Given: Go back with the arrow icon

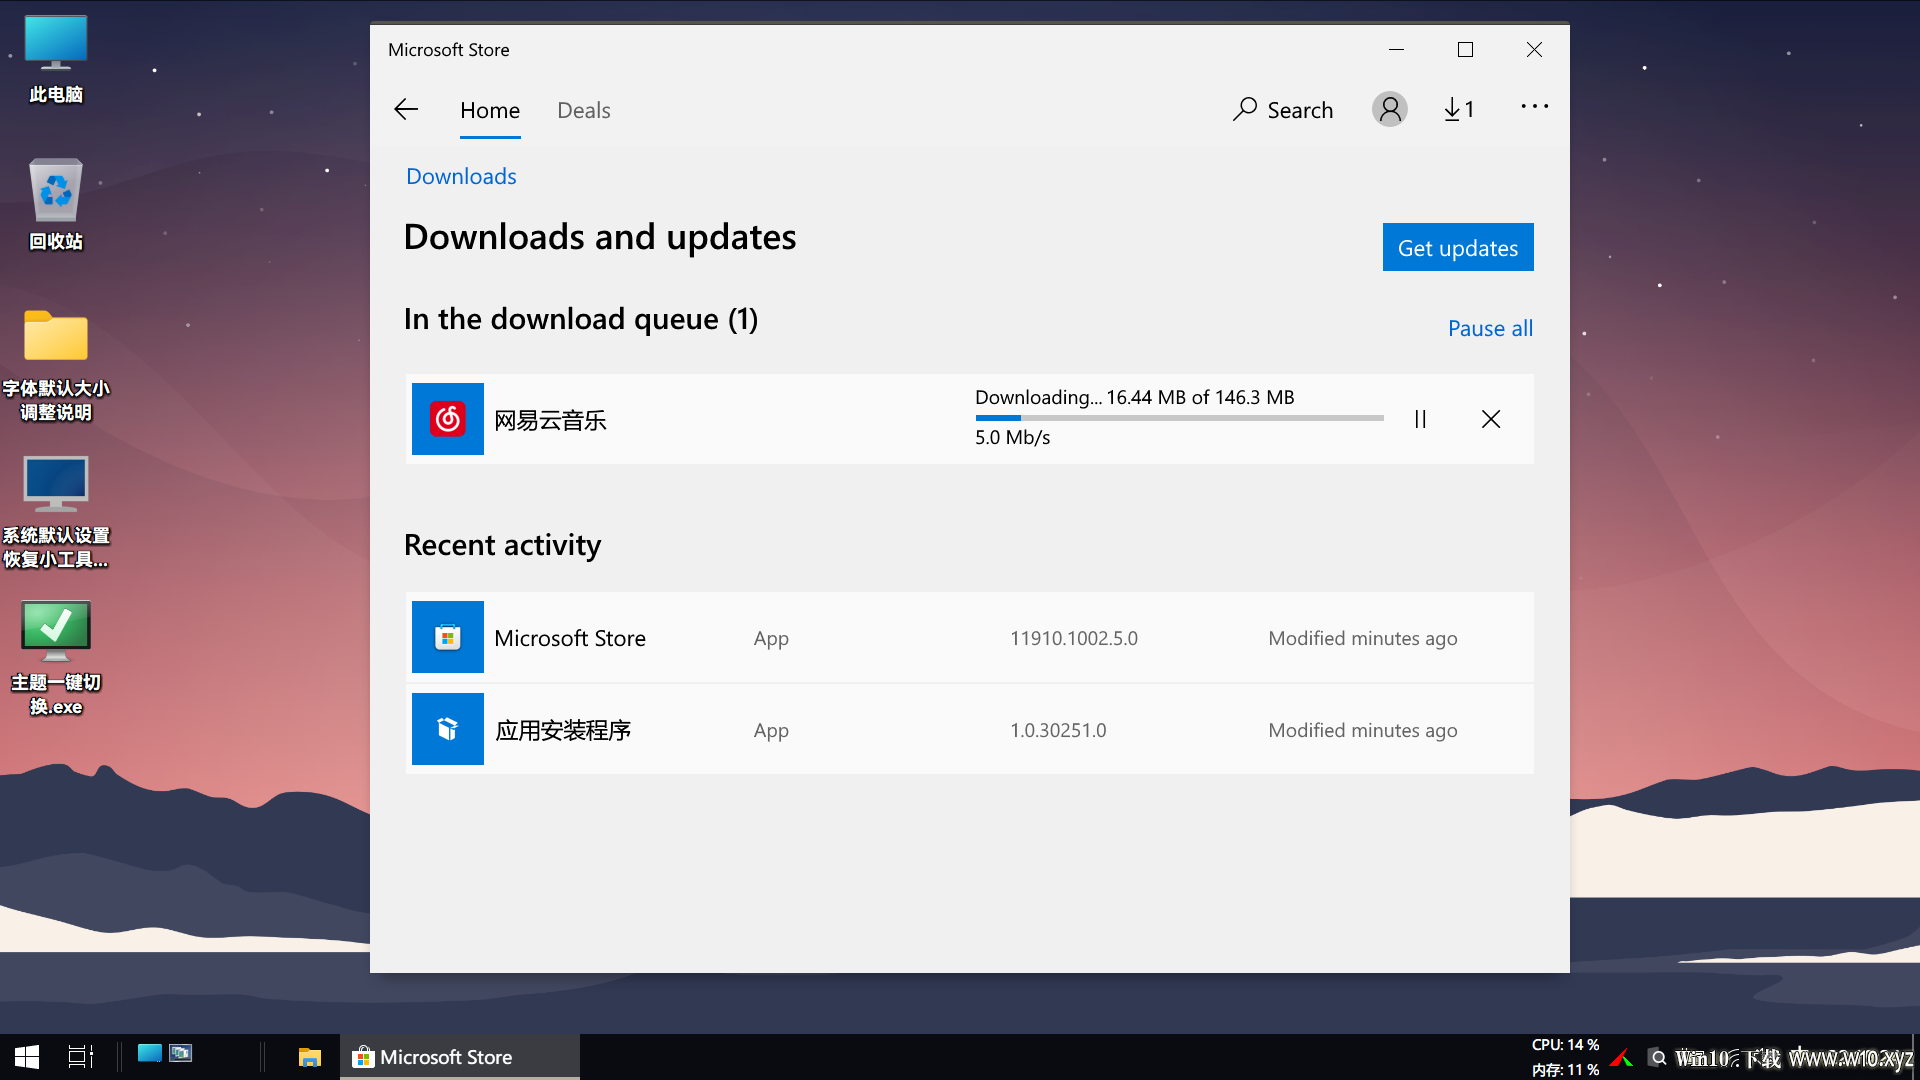Looking at the screenshot, I should pyautogui.click(x=406, y=110).
